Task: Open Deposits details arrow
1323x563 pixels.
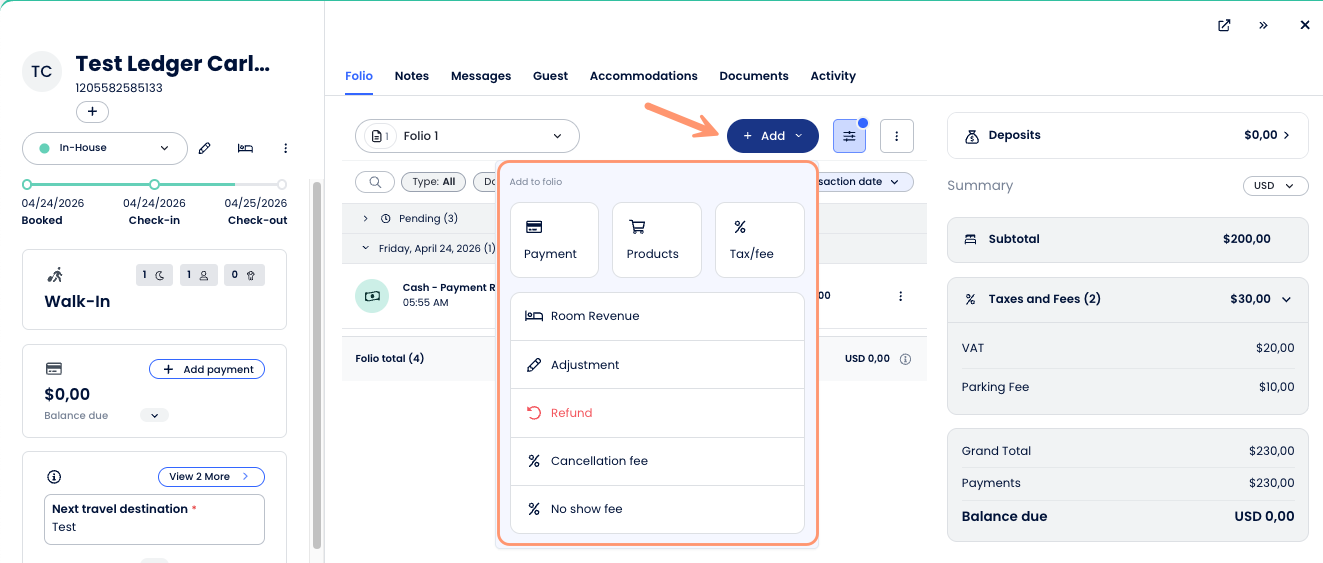Action: (1286, 135)
